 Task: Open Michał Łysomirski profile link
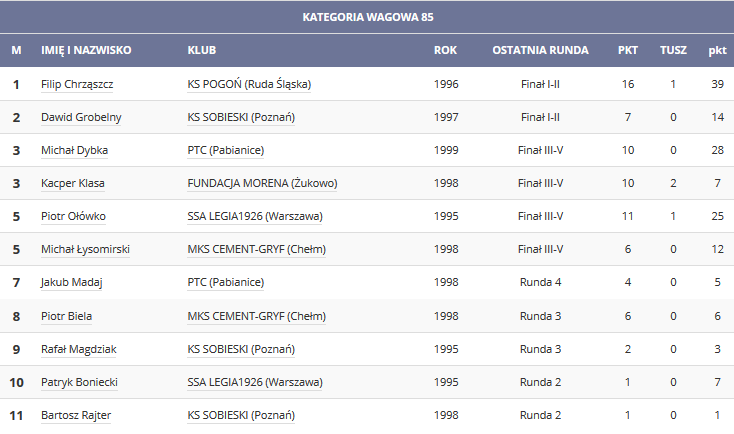pyautogui.click(x=85, y=249)
